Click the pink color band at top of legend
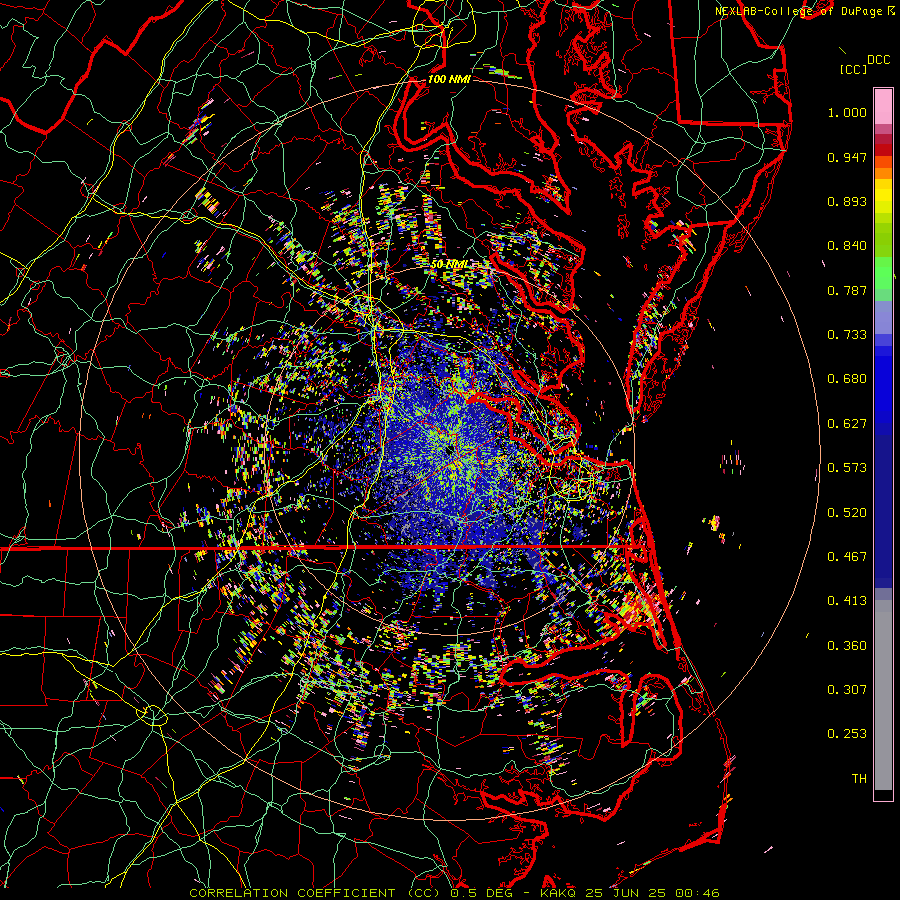 tap(883, 107)
